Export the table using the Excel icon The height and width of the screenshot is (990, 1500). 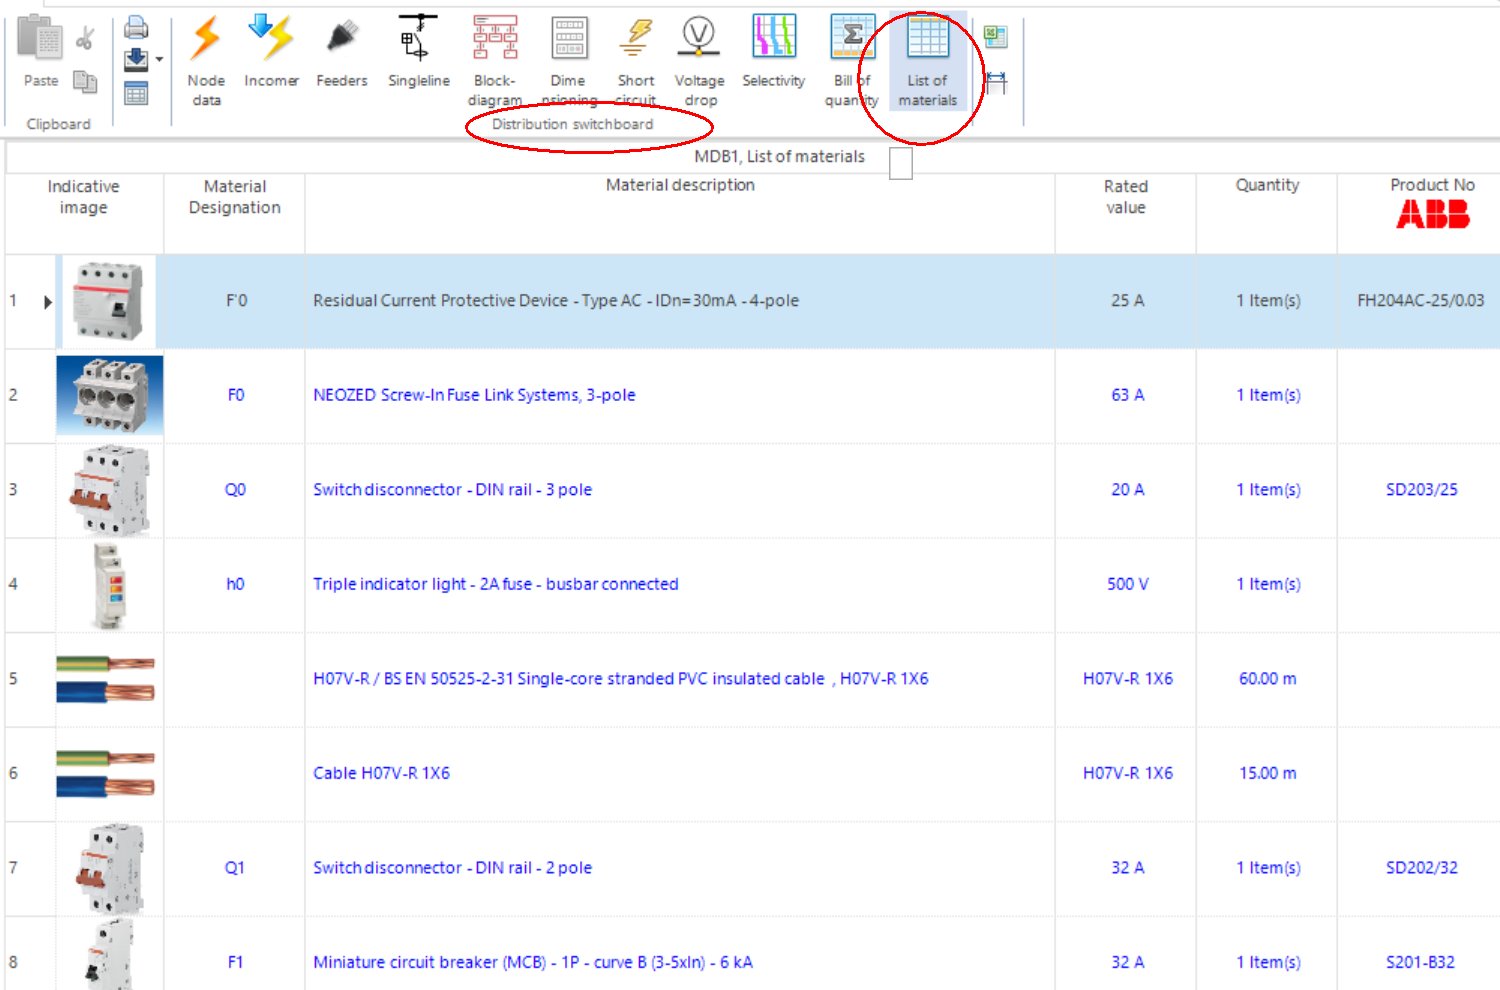[995, 36]
